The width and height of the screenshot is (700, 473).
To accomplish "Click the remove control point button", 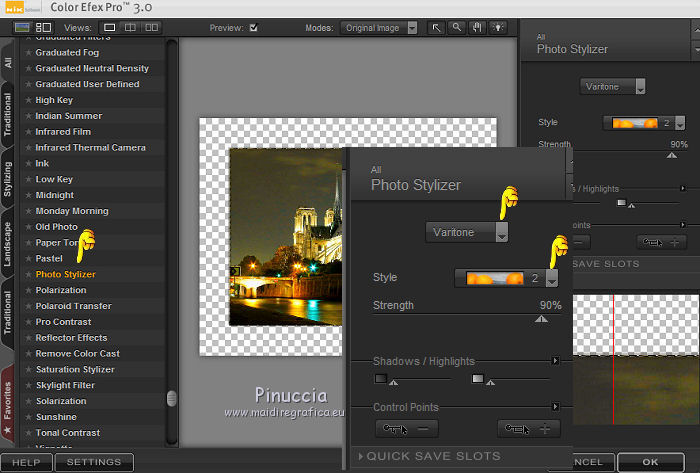I will click(407, 429).
